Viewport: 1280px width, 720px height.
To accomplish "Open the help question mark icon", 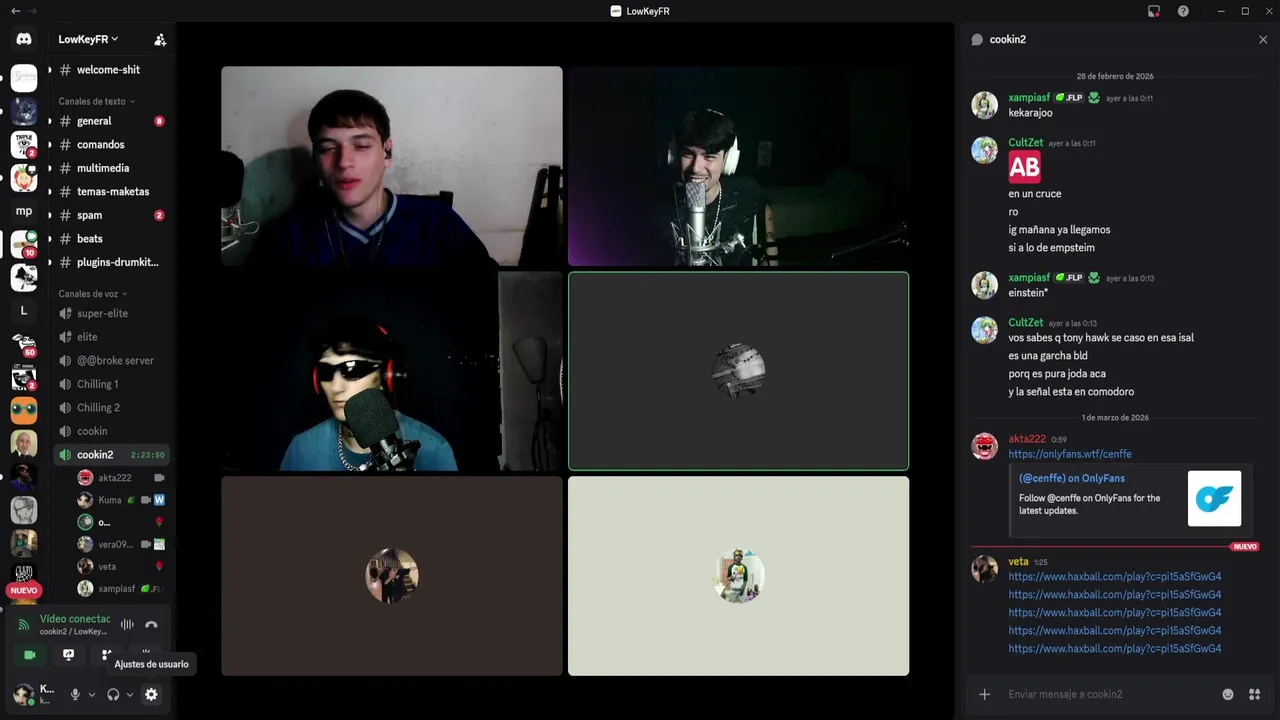I will [x=1183, y=11].
